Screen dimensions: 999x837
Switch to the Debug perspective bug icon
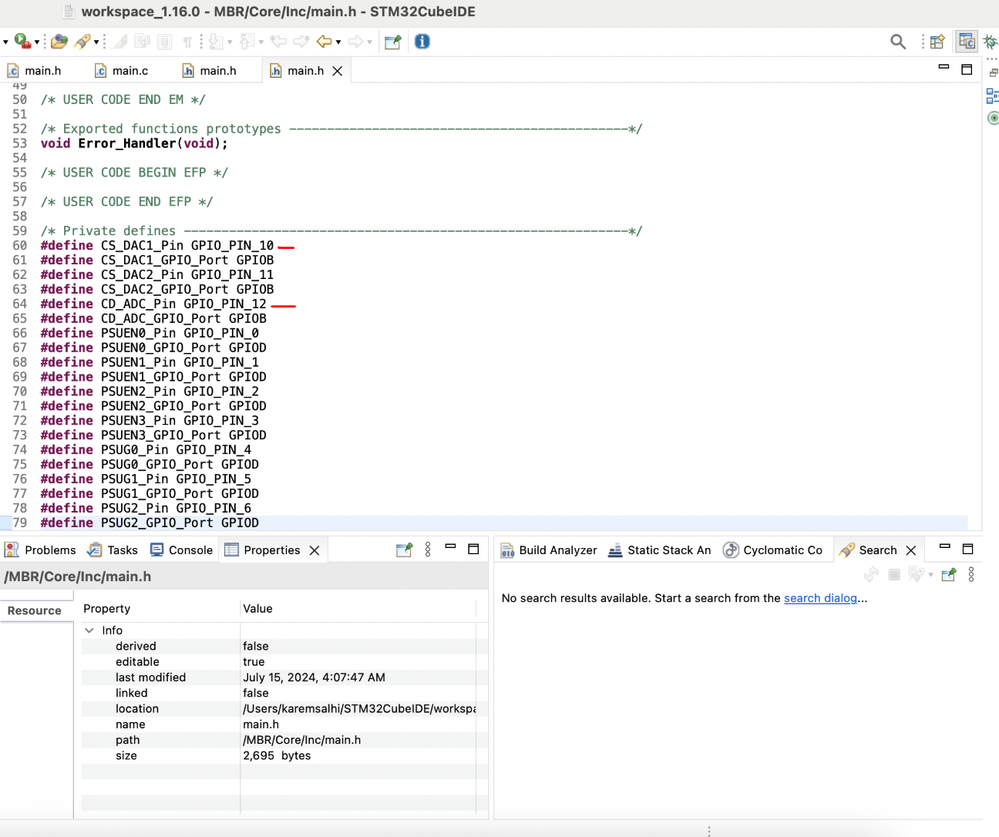pos(990,42)
